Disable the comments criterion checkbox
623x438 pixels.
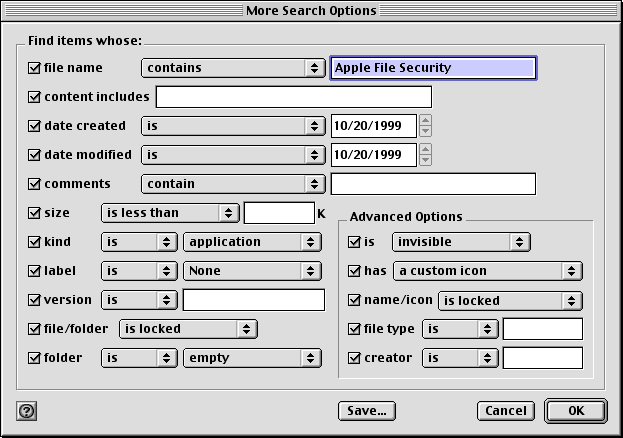point(34,184)
